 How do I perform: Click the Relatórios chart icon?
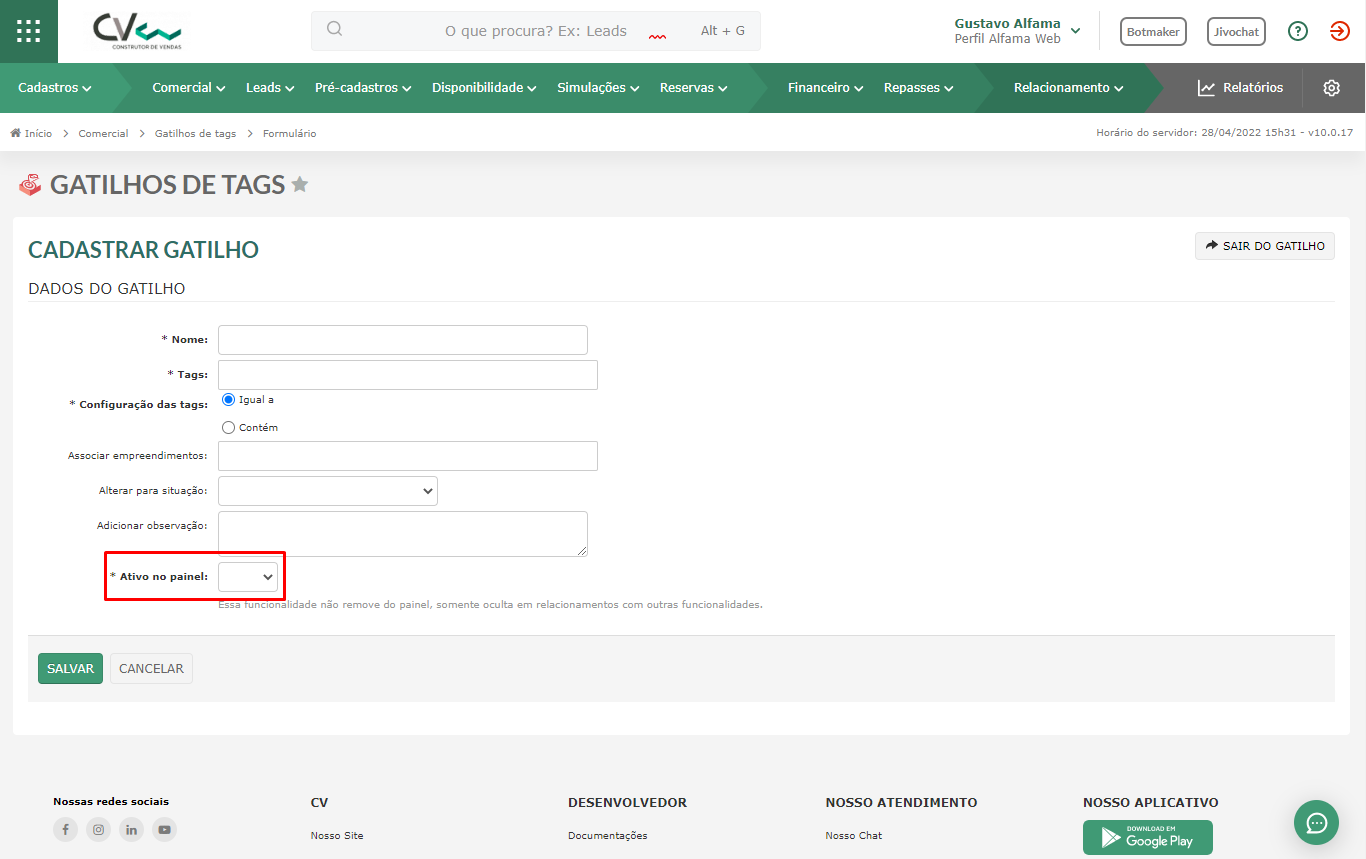(1207, 88)
